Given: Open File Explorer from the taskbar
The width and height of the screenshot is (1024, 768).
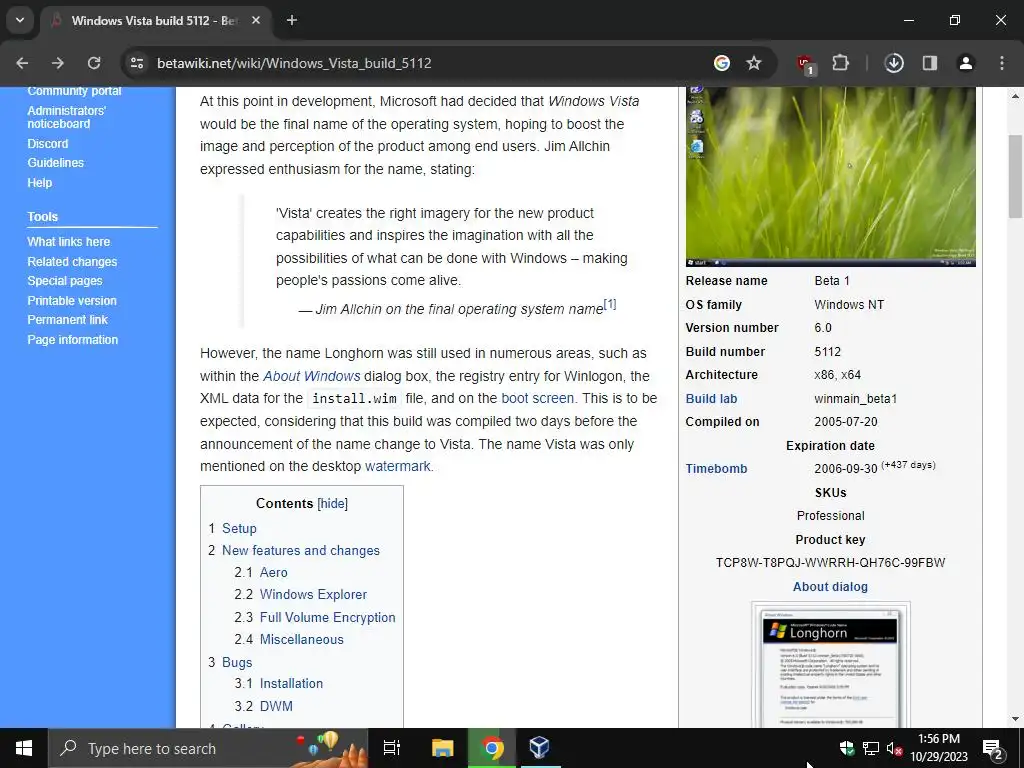Looking at the screenshot, I should pyautogui.click(x=442, y=748).
